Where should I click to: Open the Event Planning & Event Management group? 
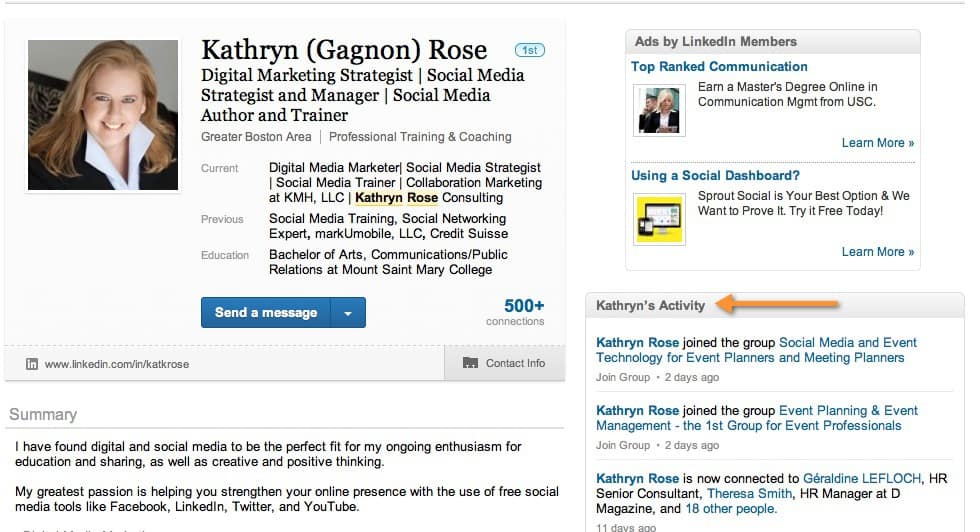tap(757, 418)
